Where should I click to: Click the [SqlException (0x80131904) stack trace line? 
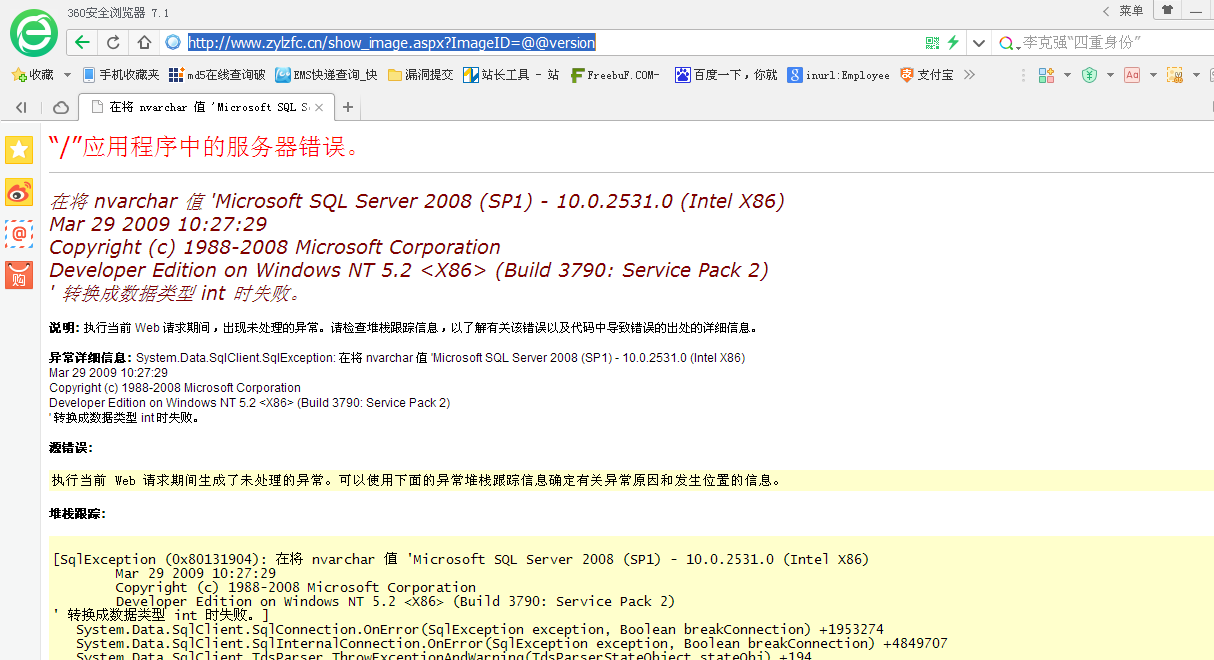coord(461,559)
